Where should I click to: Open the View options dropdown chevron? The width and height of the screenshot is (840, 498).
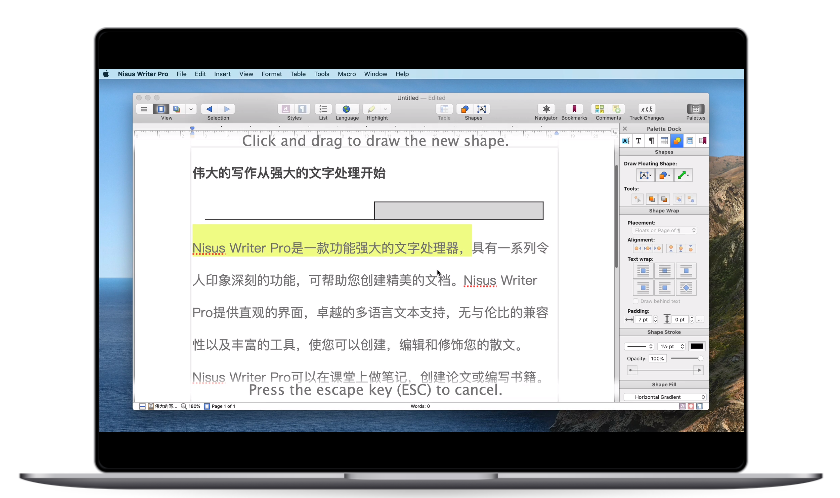pos(191,109)
